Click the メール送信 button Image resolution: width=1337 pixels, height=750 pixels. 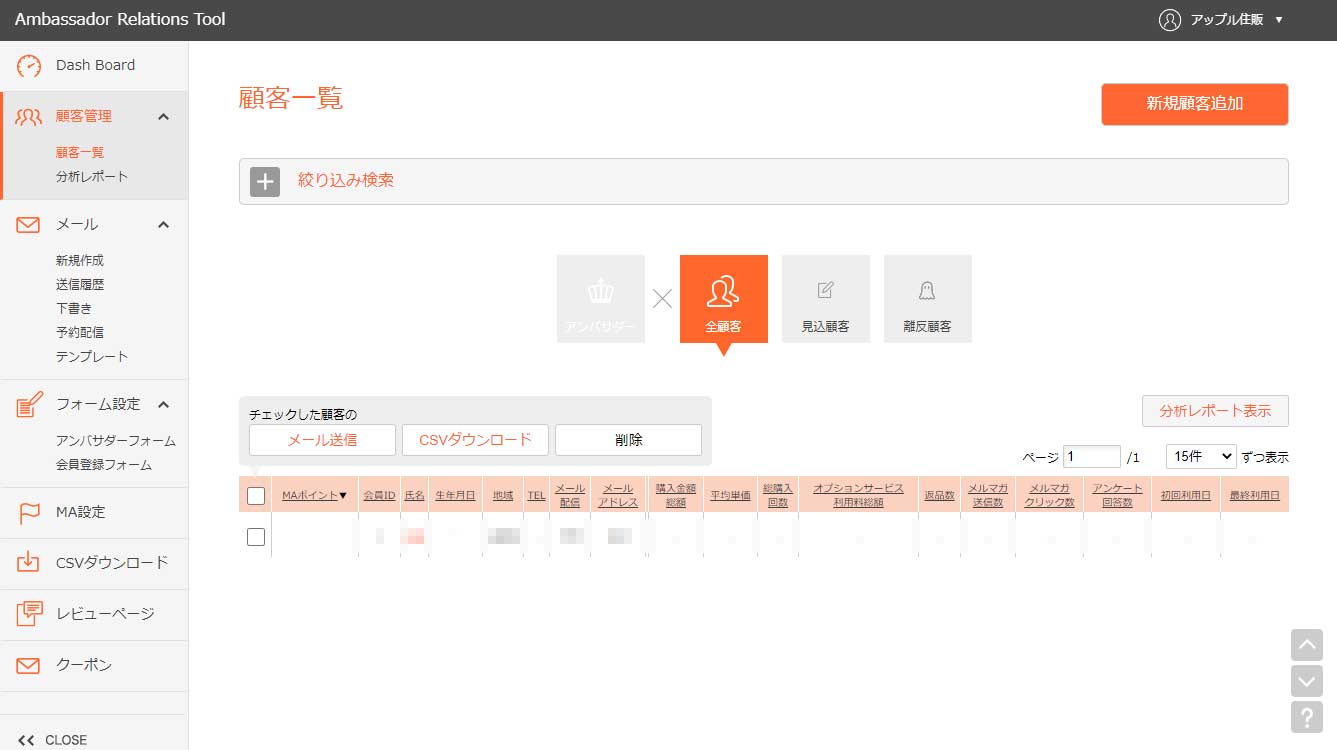[322, 440]
